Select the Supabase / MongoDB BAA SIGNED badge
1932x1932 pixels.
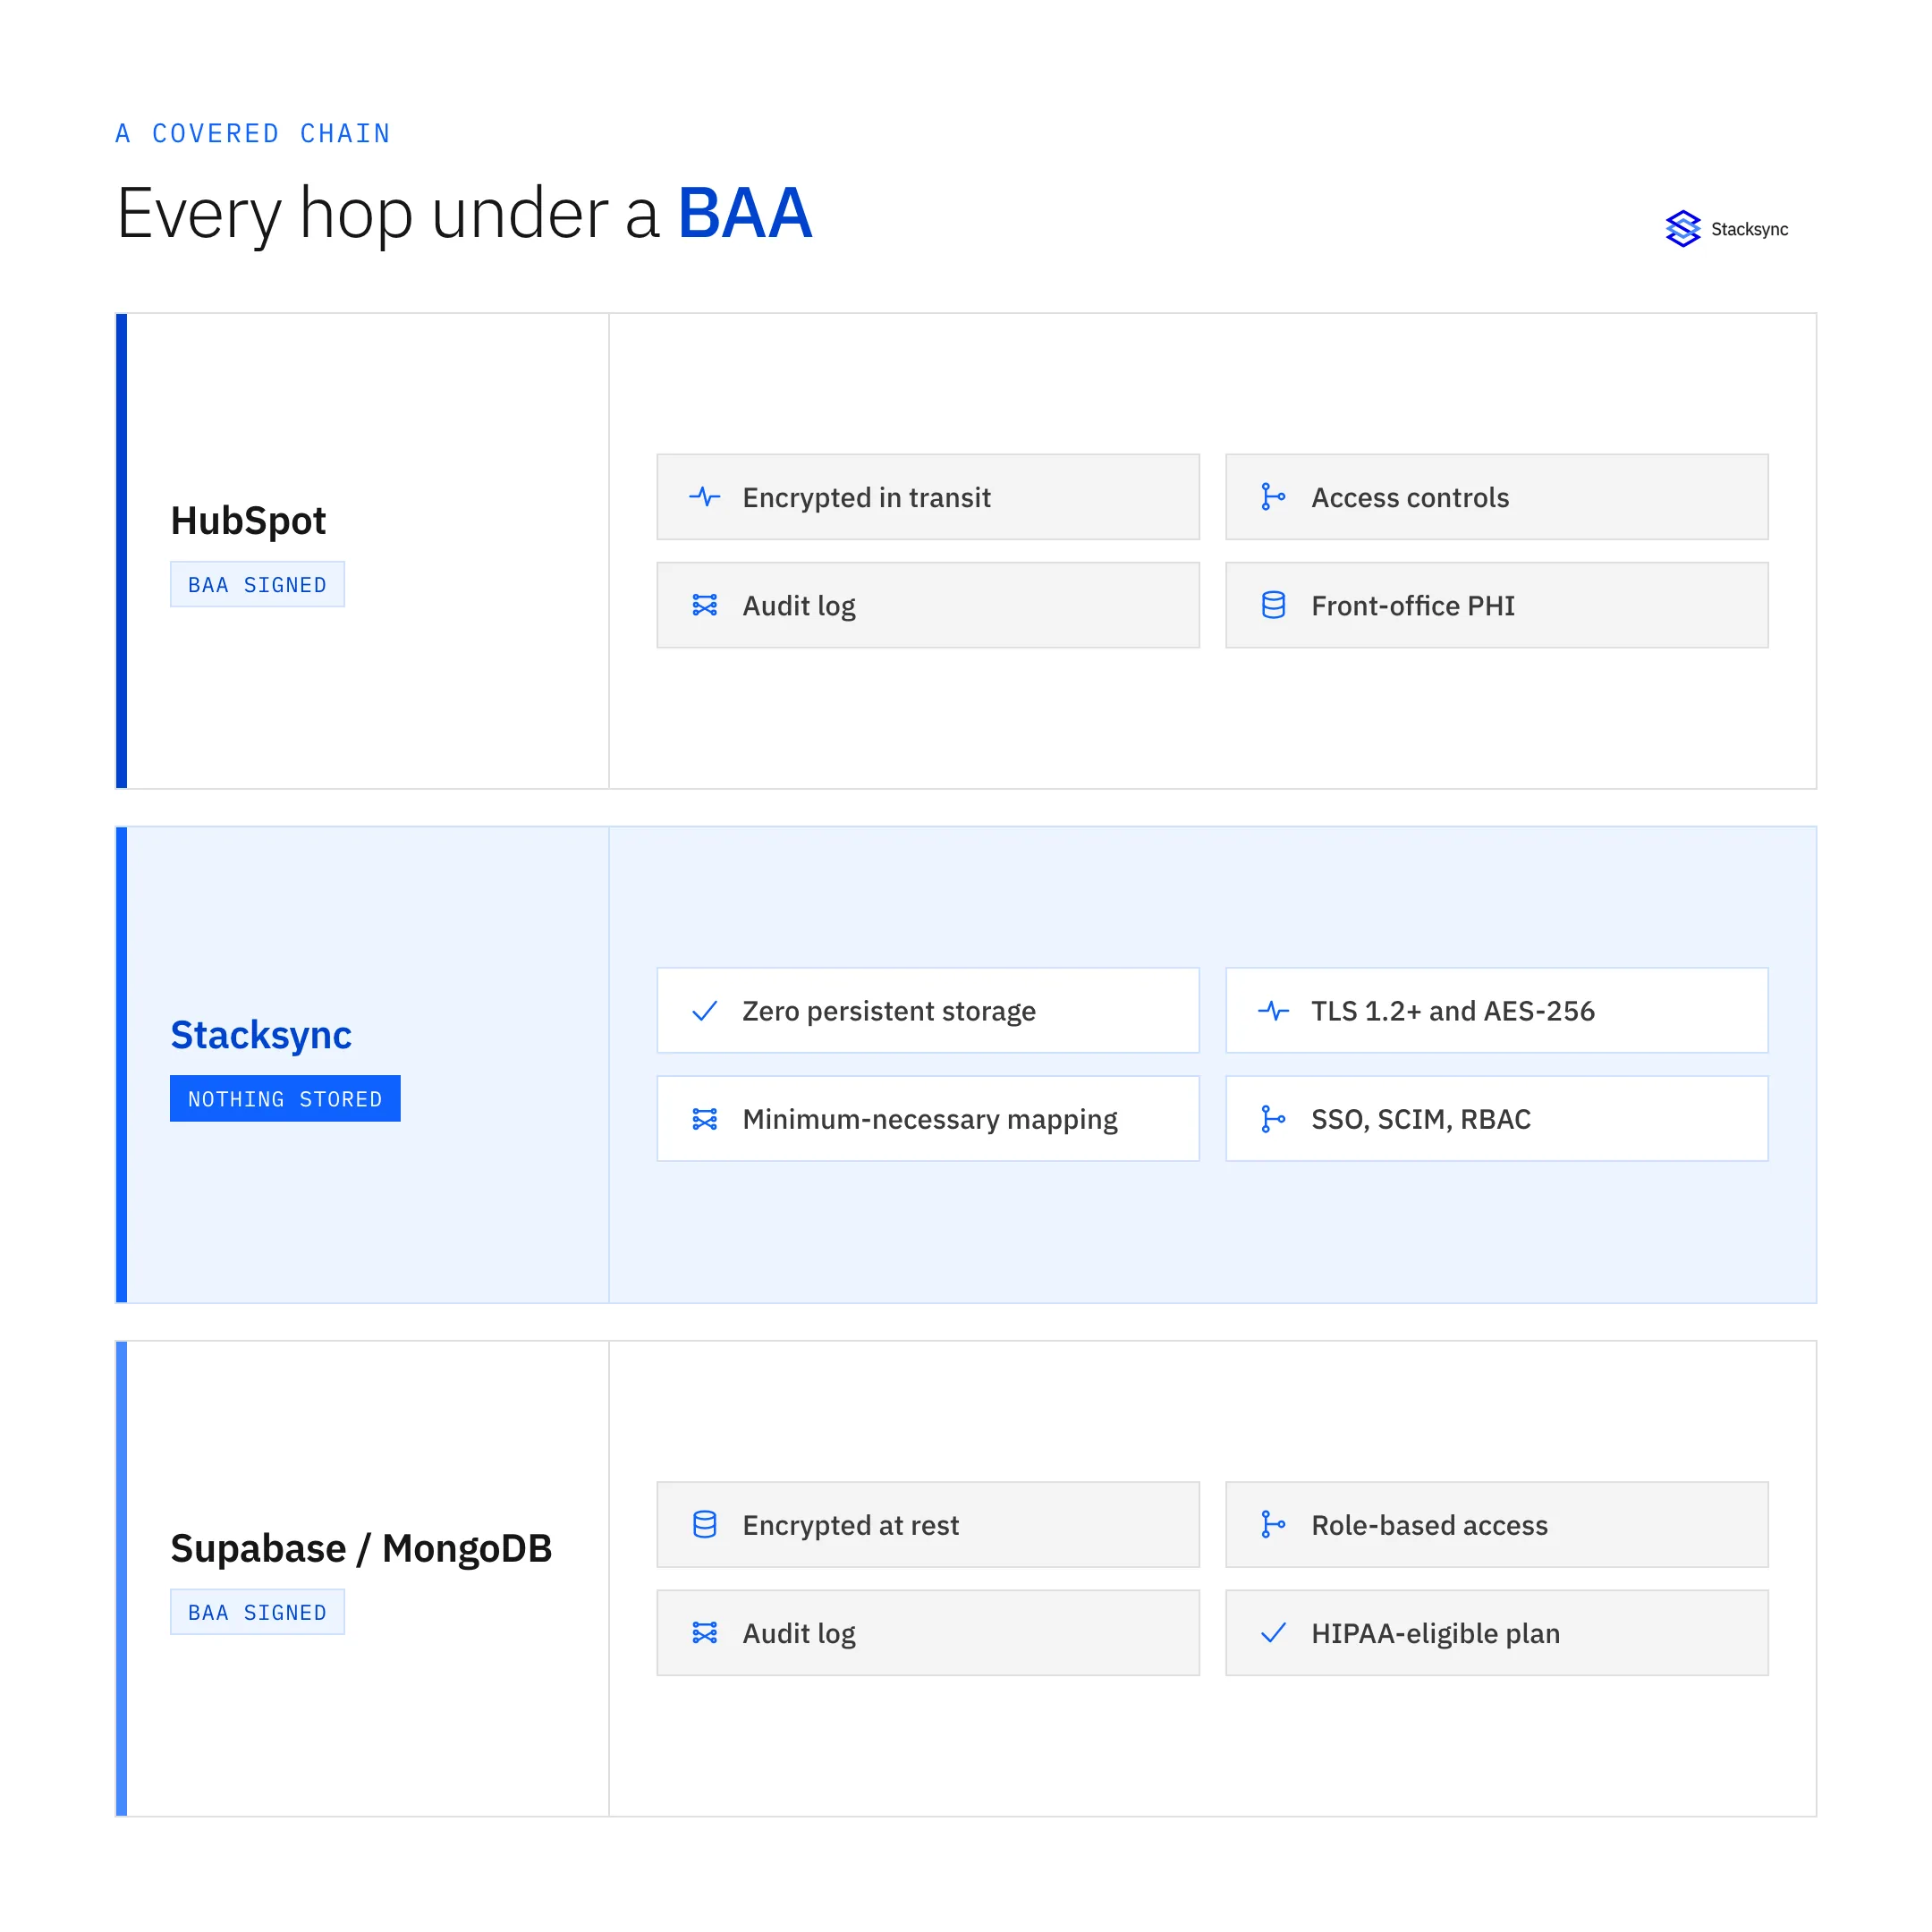coord(257,1613)
